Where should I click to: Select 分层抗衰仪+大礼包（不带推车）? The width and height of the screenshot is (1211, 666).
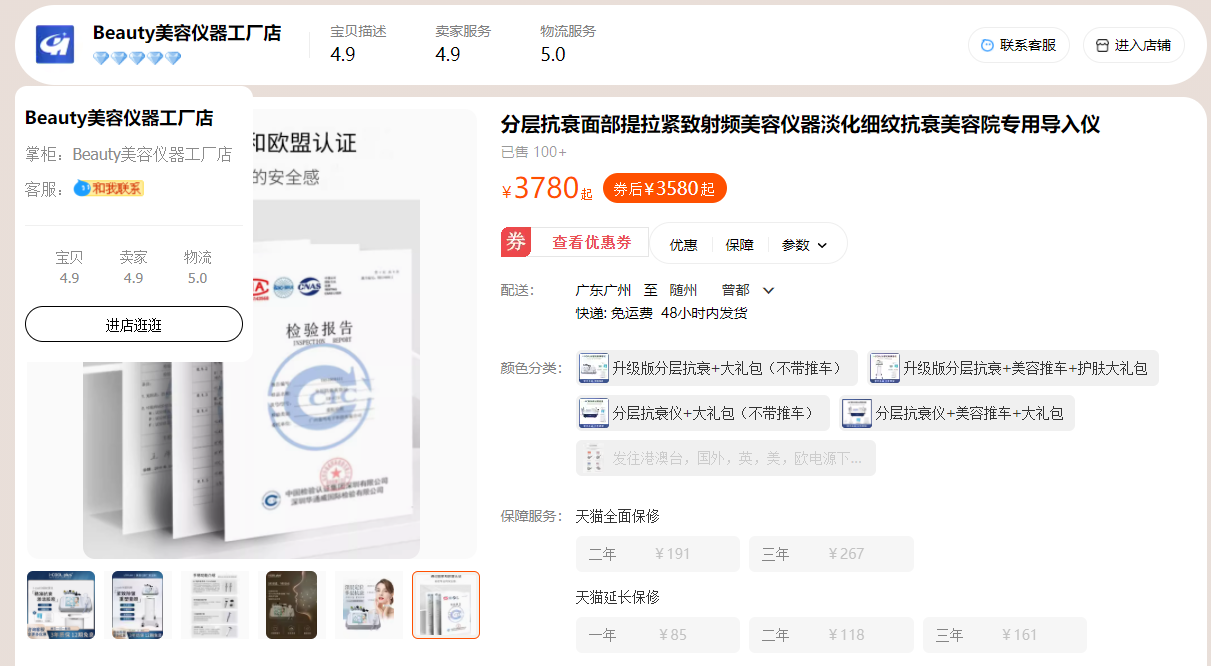(703, 413)
